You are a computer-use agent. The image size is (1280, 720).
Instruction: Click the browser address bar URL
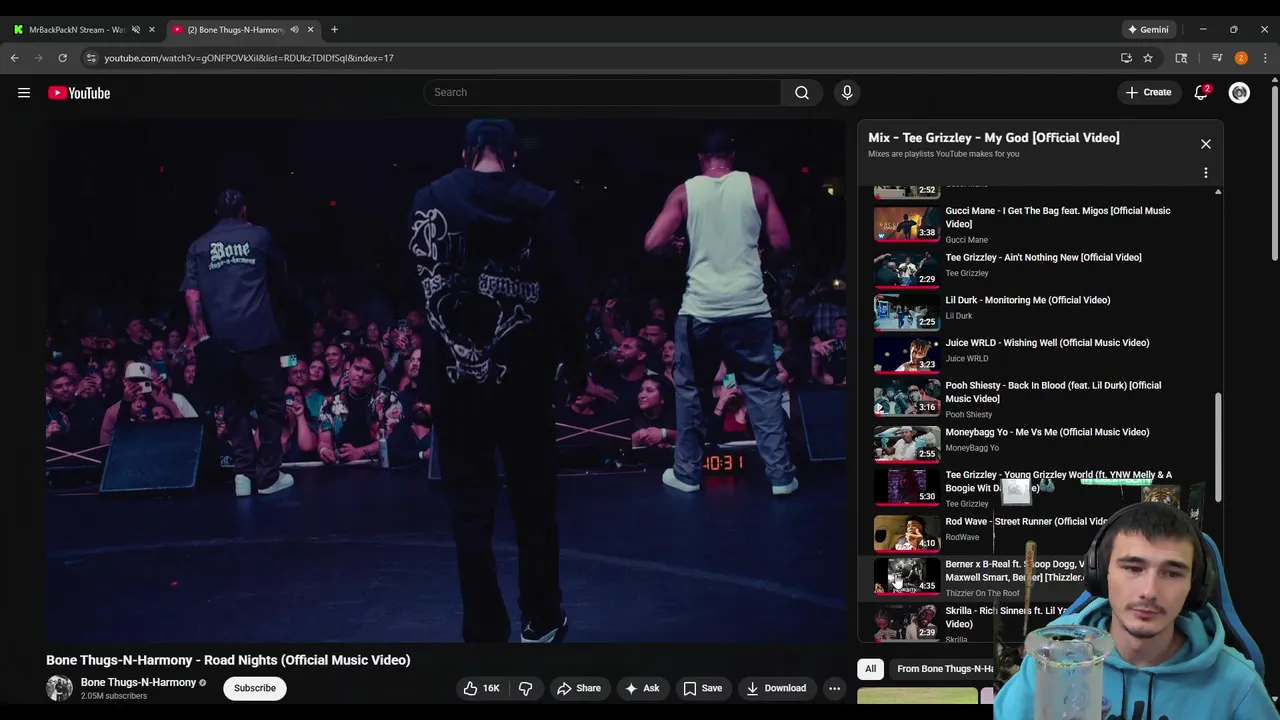pos(249,58)
